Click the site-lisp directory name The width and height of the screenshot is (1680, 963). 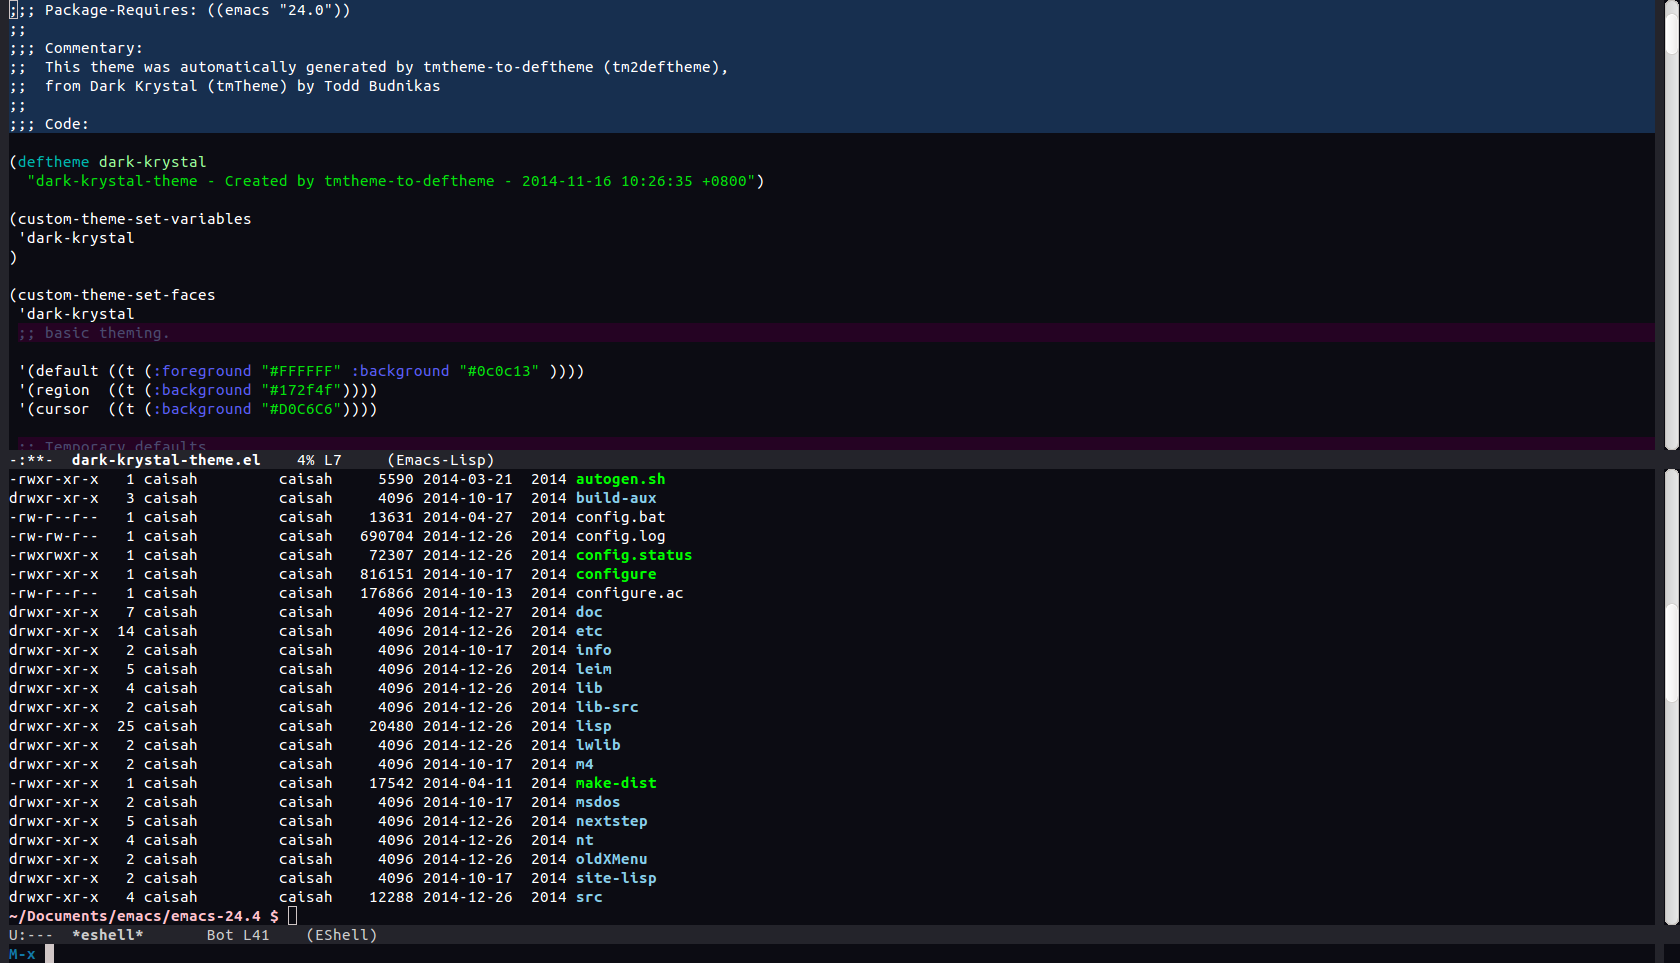point(616,878)
